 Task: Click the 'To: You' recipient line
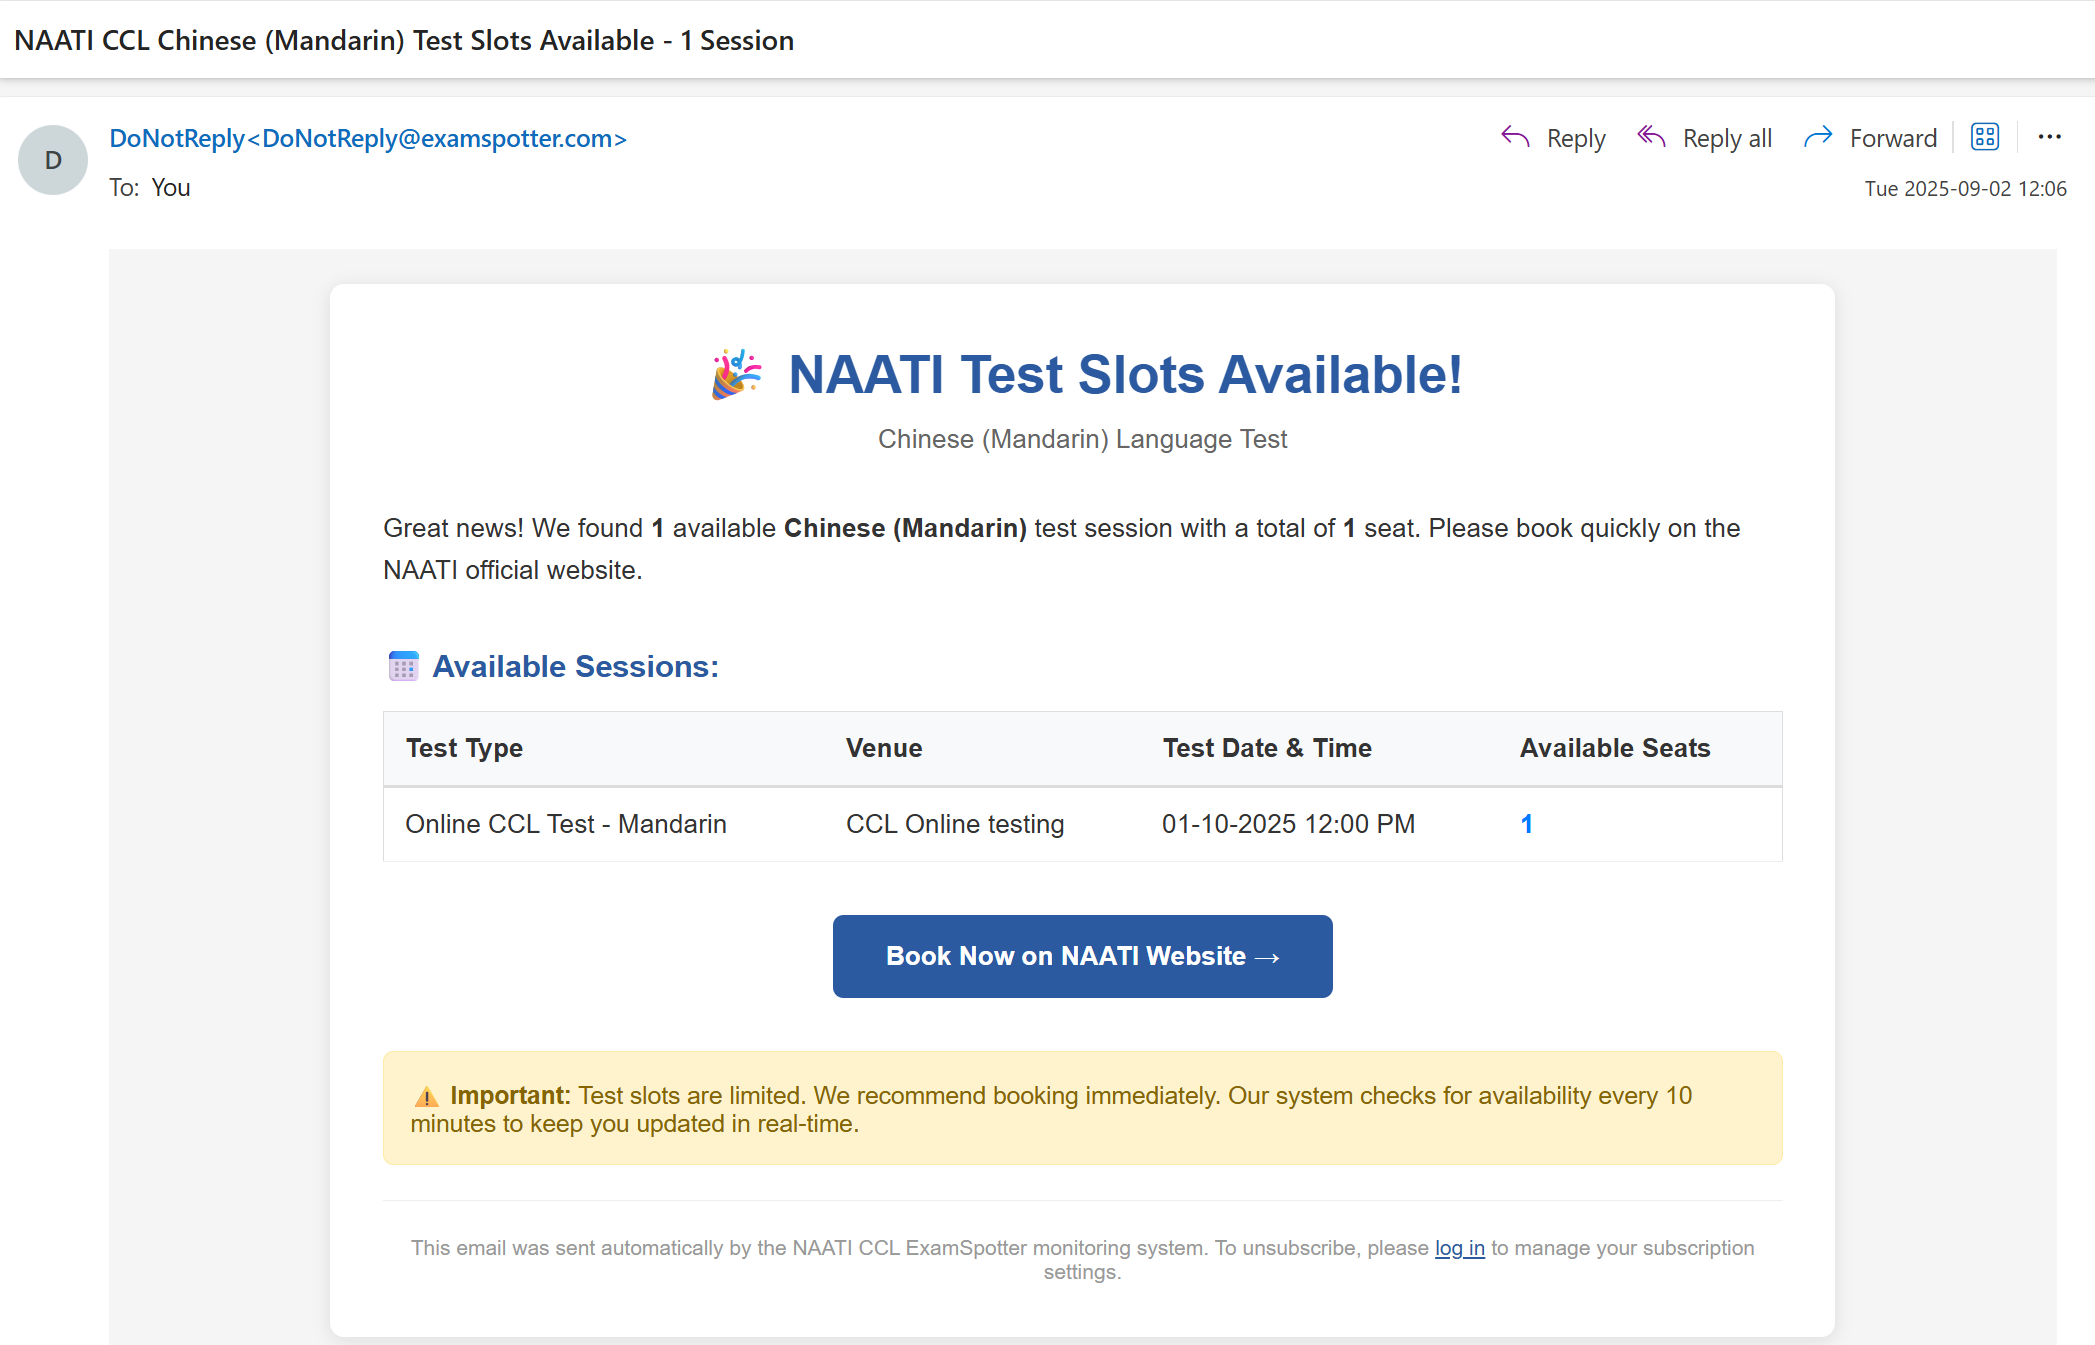(x=149, y=187)
